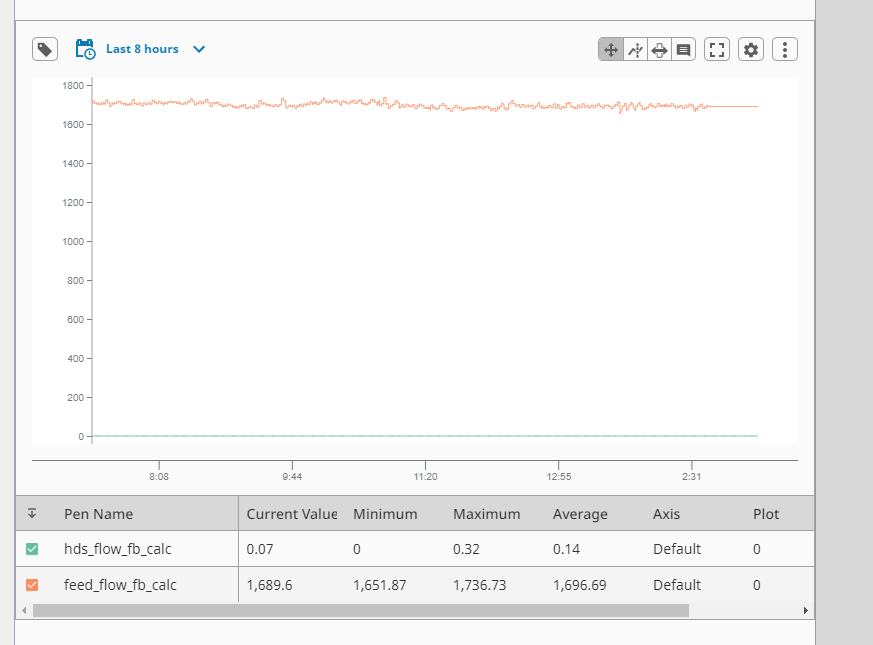Uncheck the feed_flow_fb_calc pen checkbox
The height and width of the screenshot is (645, 873).
tap(32, 585)
